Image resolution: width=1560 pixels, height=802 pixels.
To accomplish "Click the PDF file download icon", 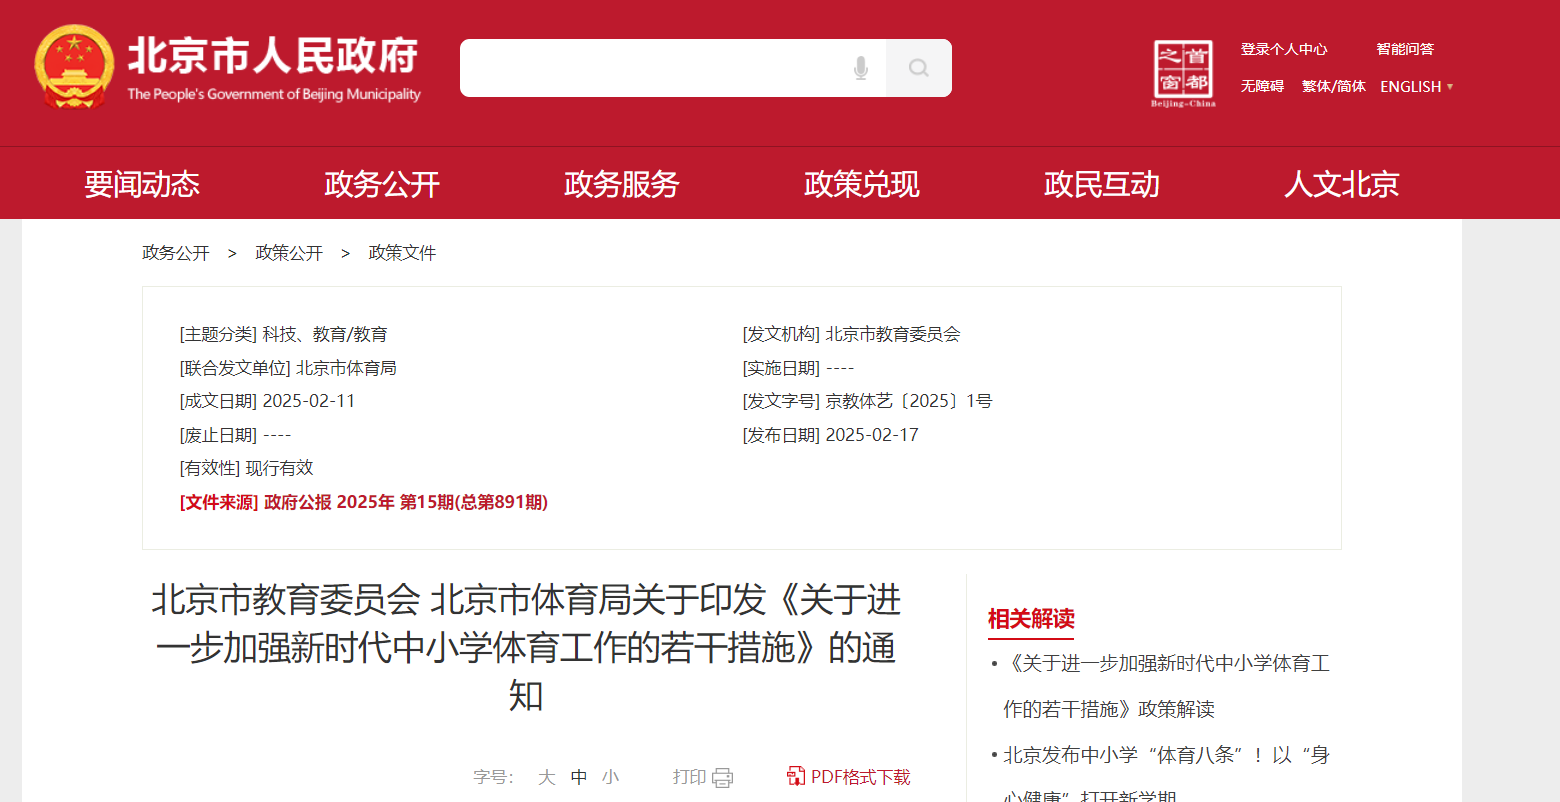I will [x=796, y=776].
